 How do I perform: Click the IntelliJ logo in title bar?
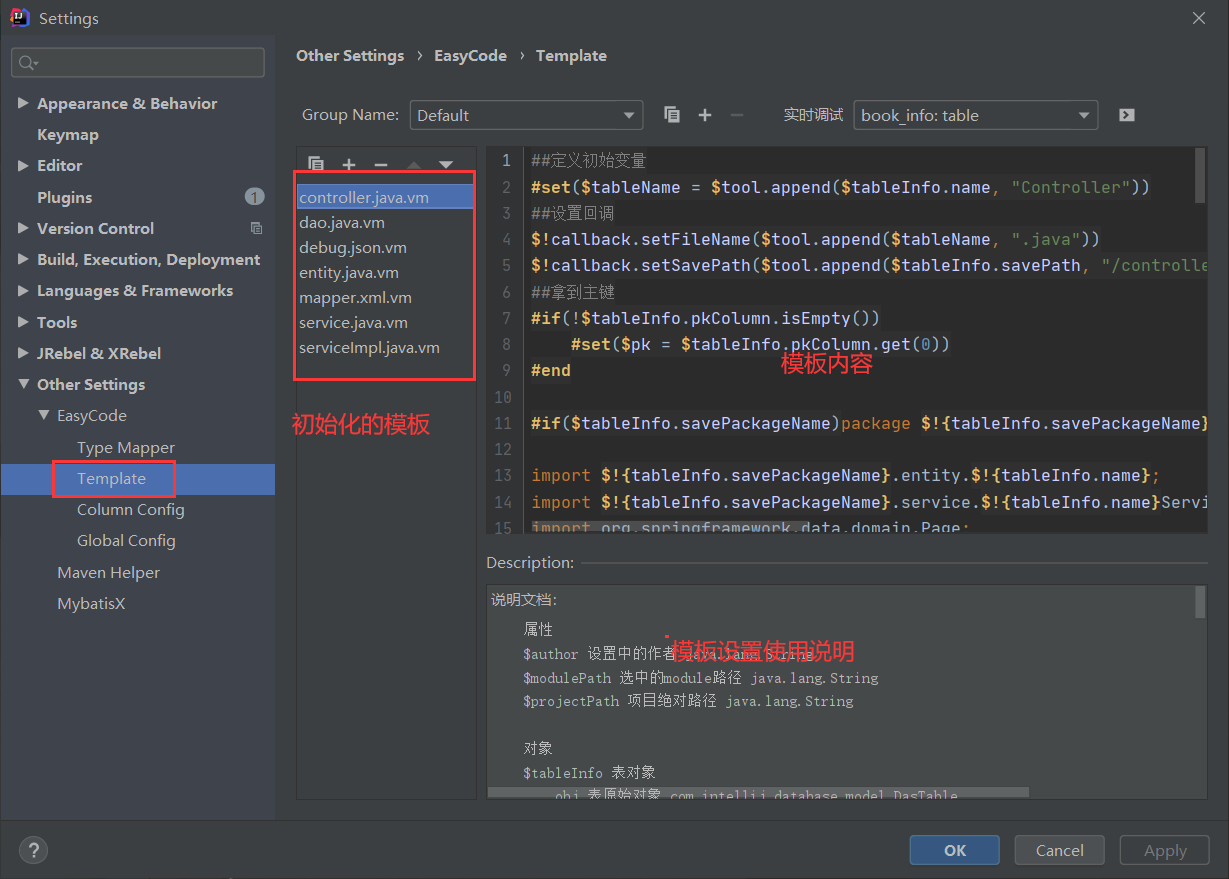tap(21, 18)
